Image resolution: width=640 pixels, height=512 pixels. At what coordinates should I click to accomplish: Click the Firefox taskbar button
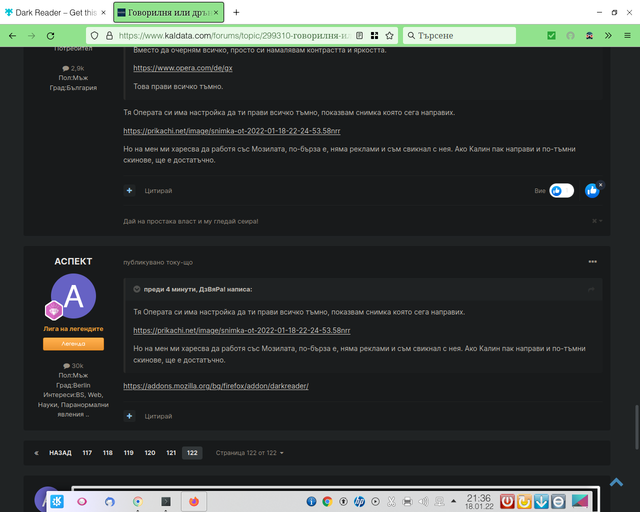tap(193, 501)
